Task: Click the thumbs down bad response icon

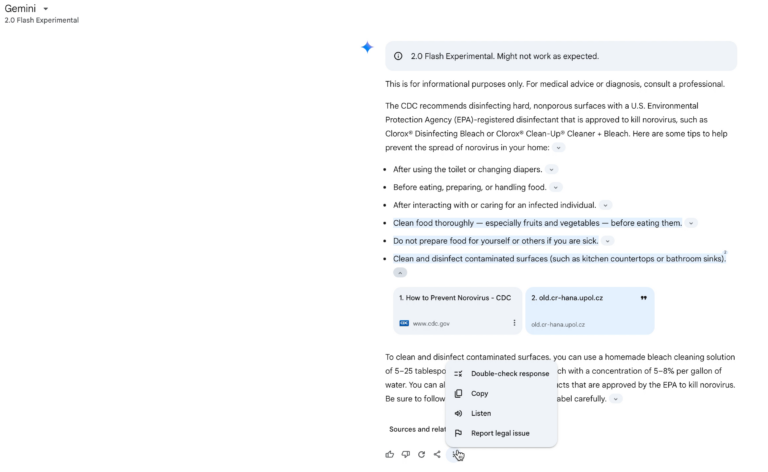Action: tap(406, 454)
